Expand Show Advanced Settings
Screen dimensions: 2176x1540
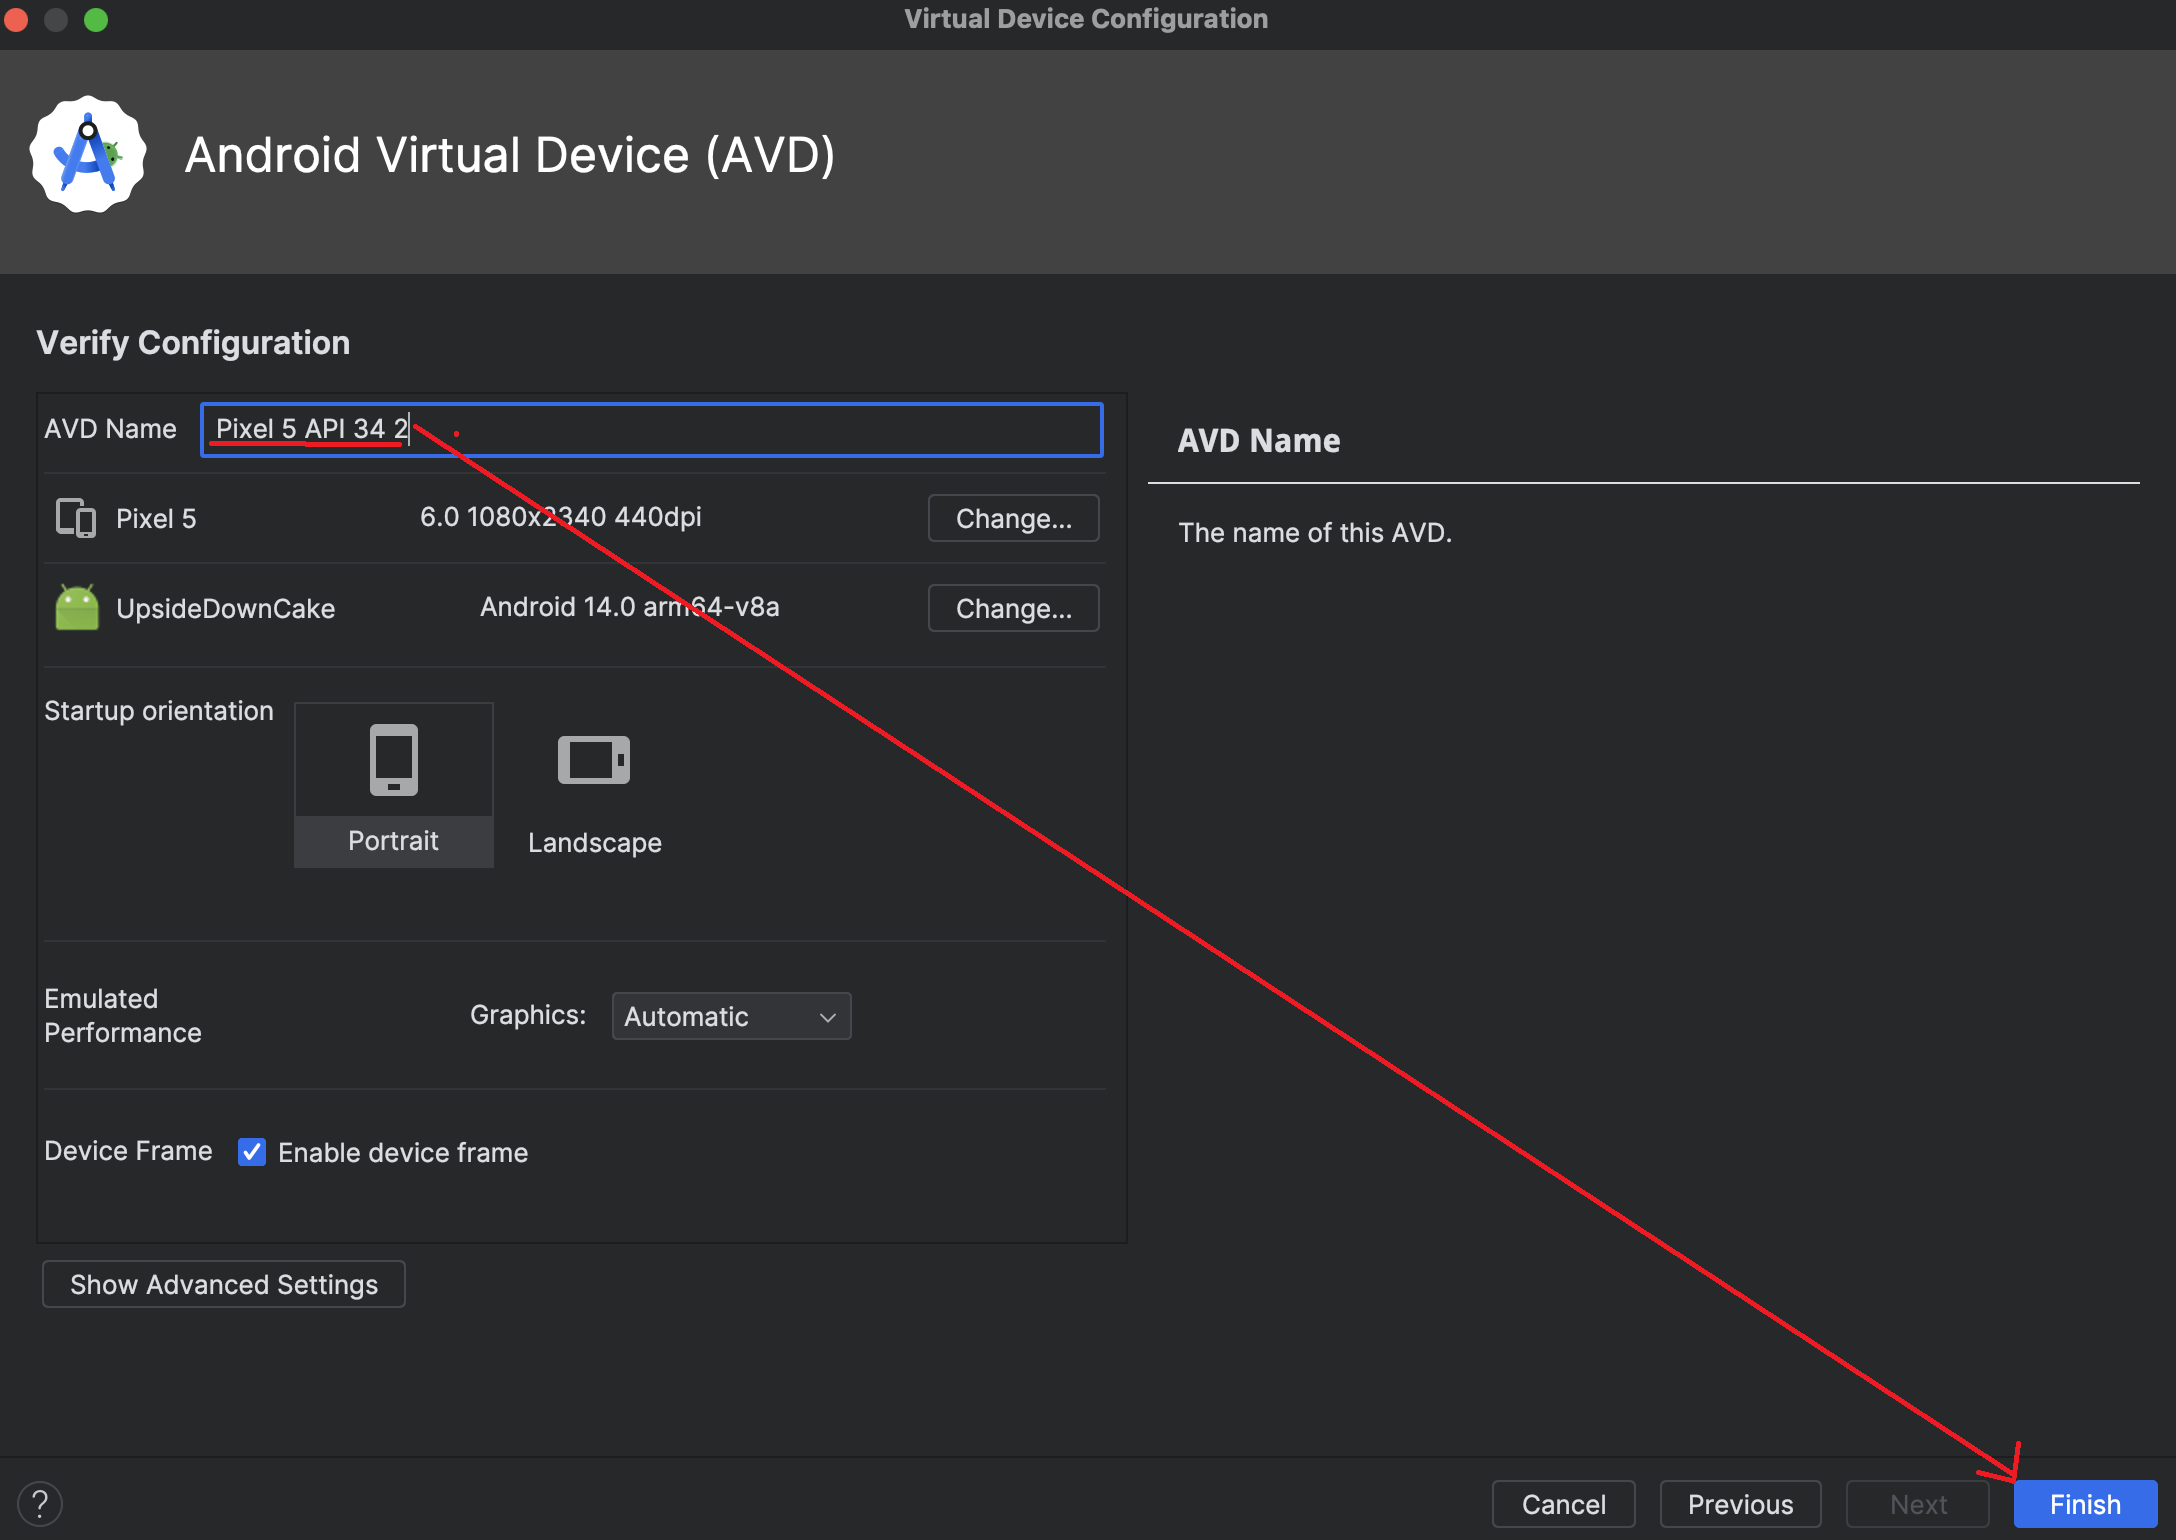pyautogui.click(x=224, y=1284)
